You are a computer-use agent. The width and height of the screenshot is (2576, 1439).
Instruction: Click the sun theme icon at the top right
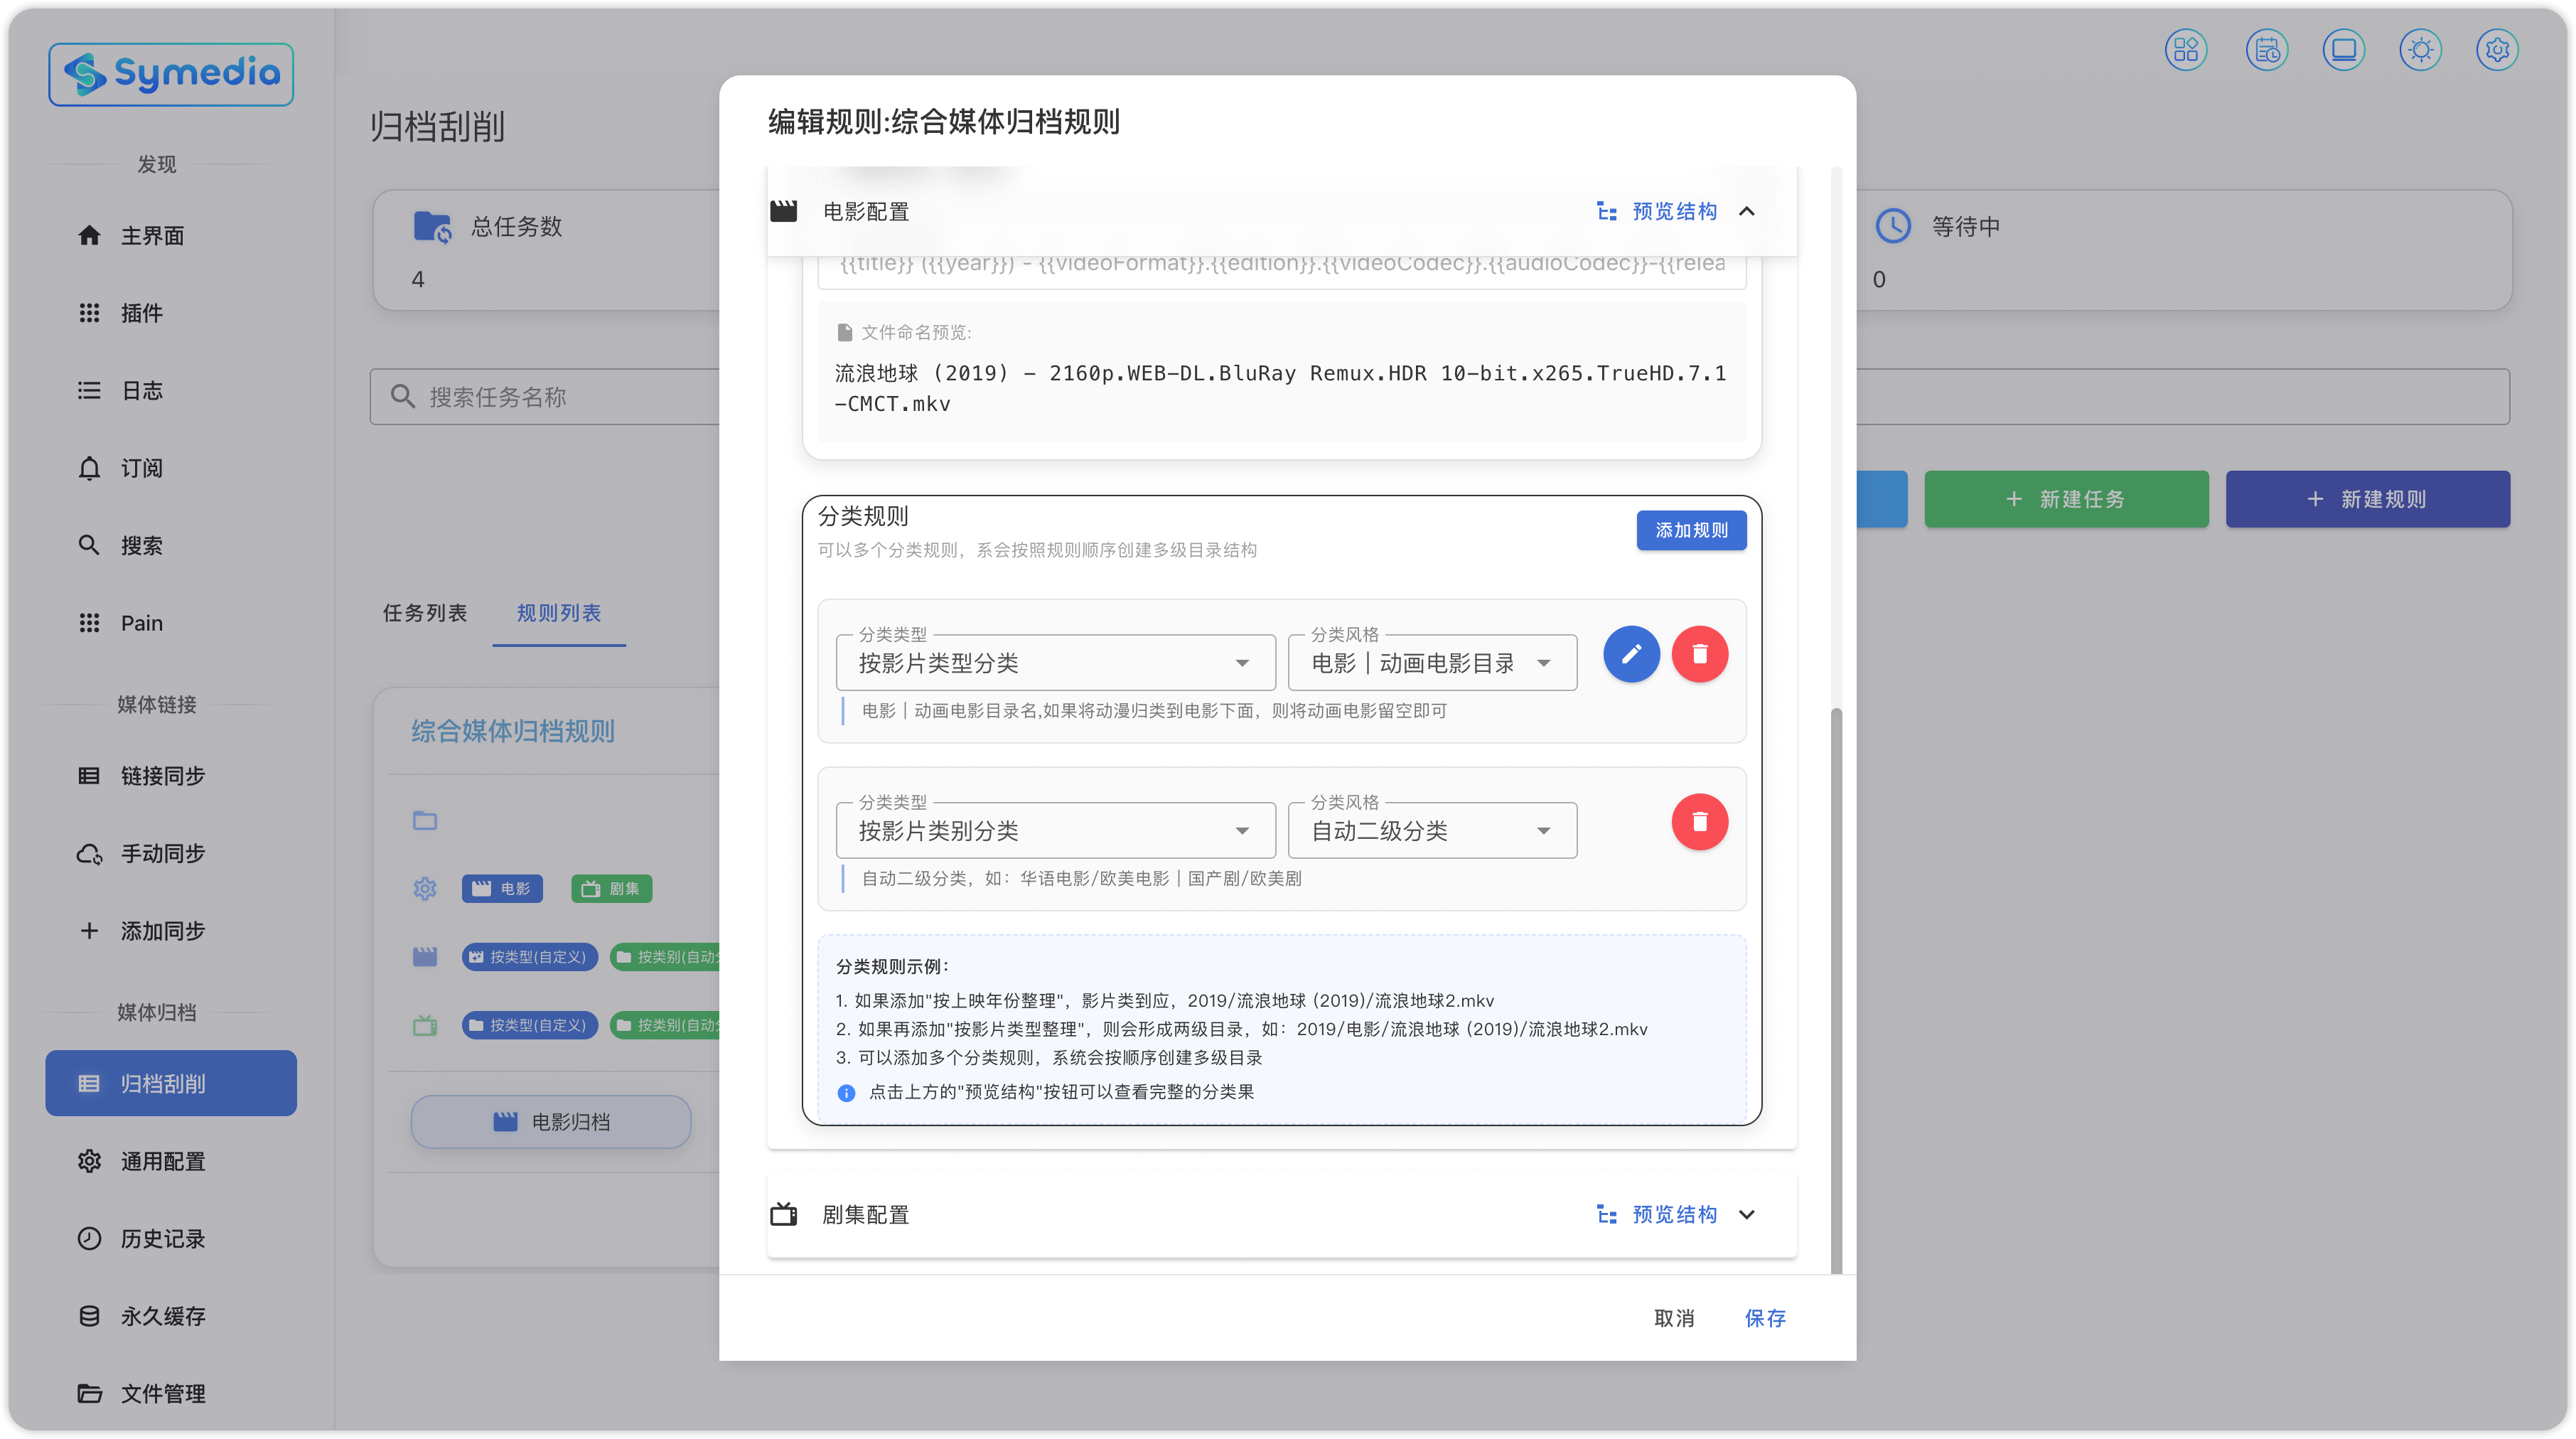click(x=2420, y=50)
